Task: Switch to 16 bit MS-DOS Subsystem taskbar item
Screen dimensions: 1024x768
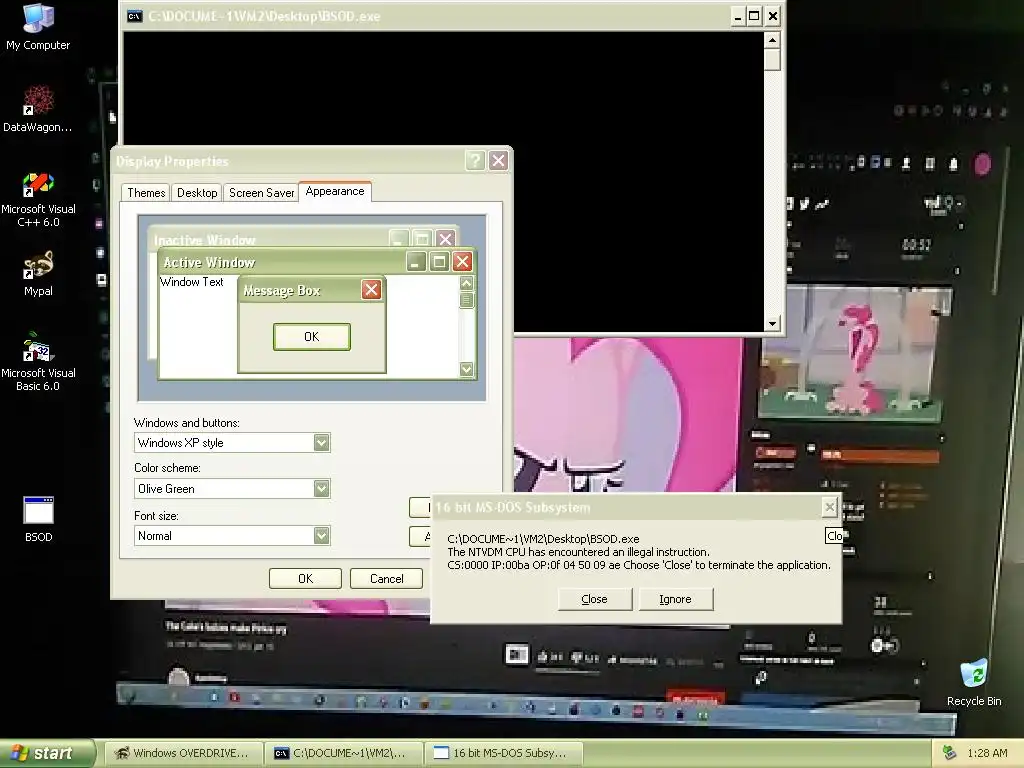Action: 504,753
